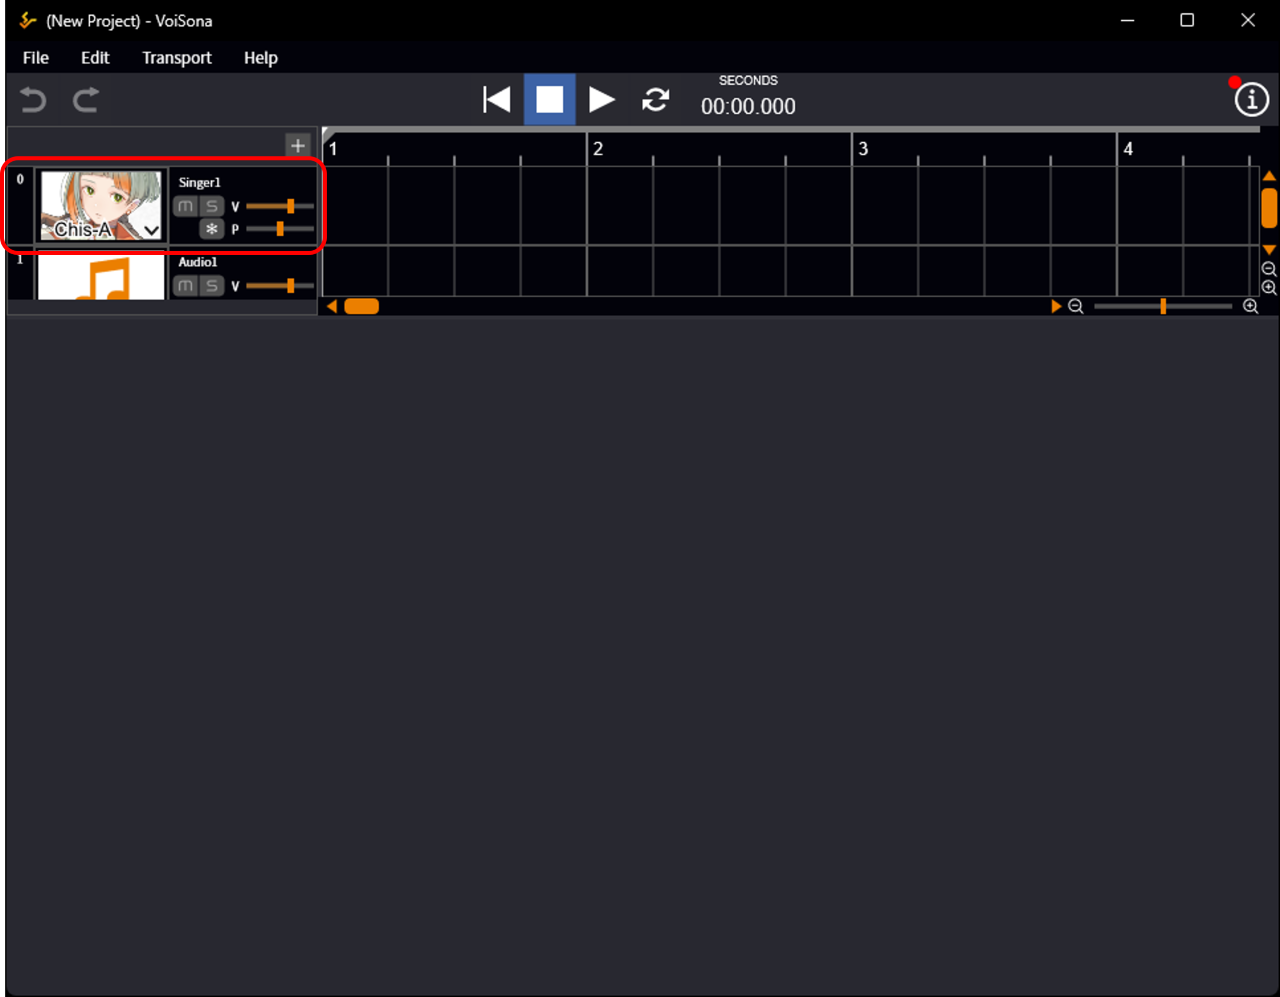
Task: Add a new track with the plus button
Action: point(297,145)
